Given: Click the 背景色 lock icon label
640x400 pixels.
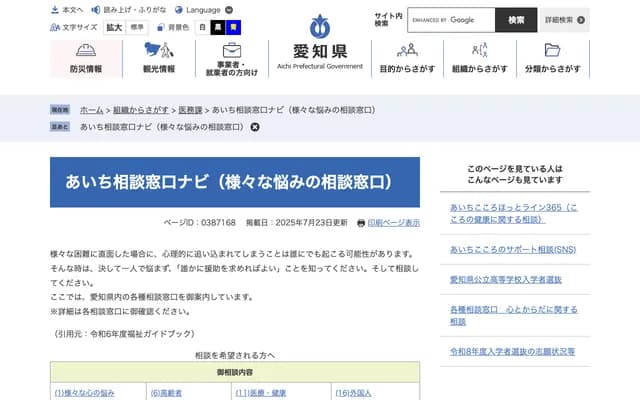Looking at the screenshot, I should click(173, 27).
